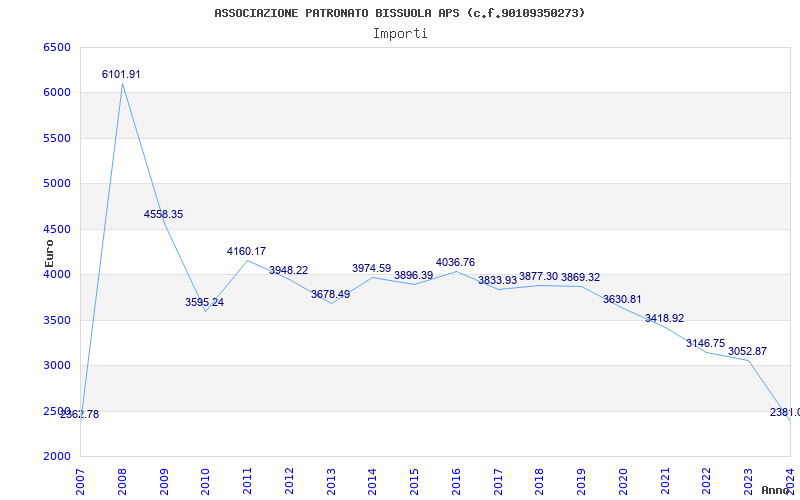This screenshot has width=800, height=500.
Task: Select the 2021 year axis label
Action: coord(665,482)
